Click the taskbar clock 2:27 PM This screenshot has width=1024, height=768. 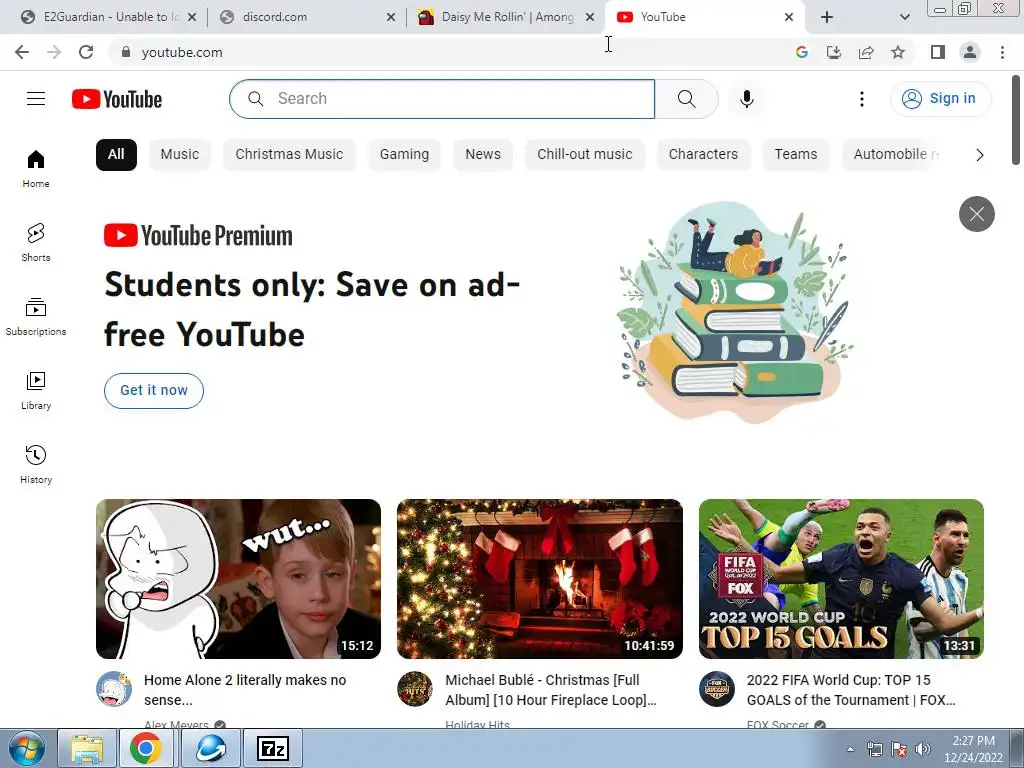click(973, 749)
